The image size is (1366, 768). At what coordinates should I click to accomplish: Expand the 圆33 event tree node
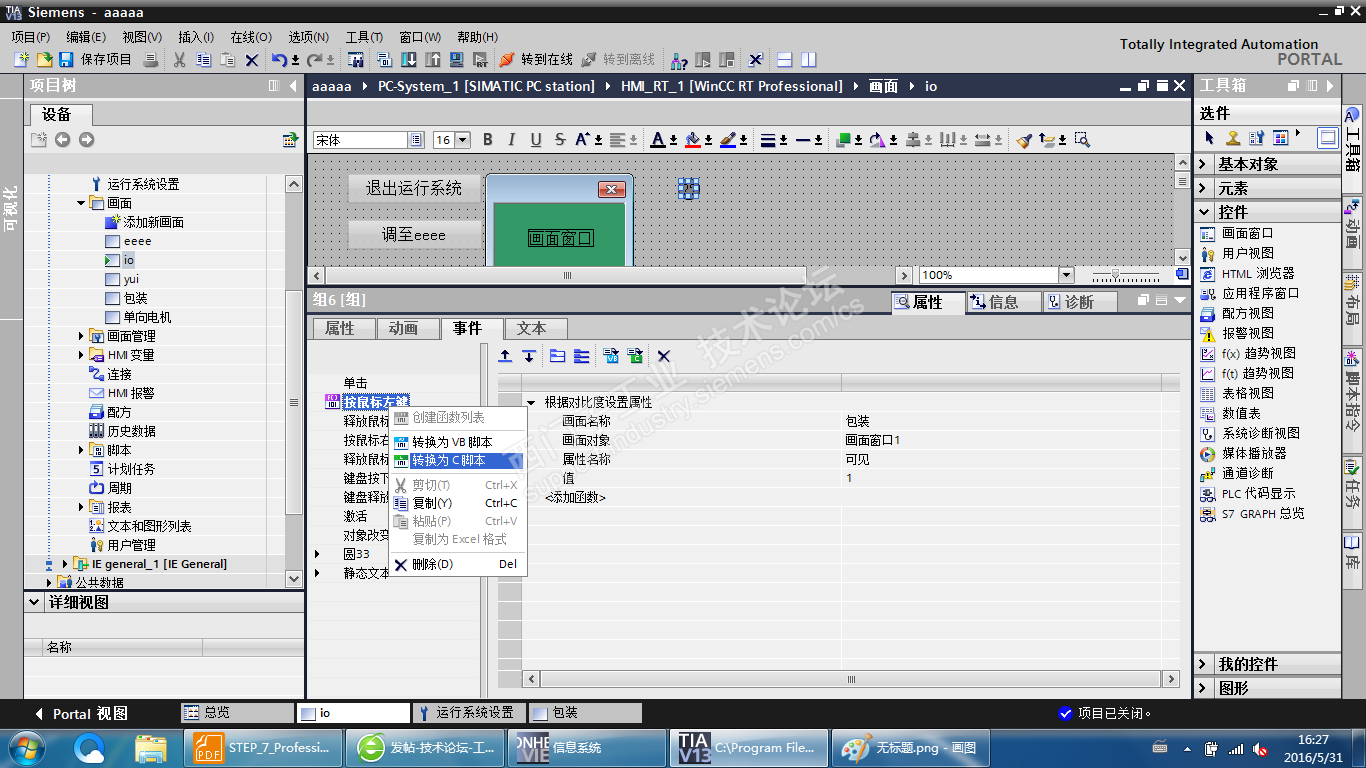click(318, 554)
